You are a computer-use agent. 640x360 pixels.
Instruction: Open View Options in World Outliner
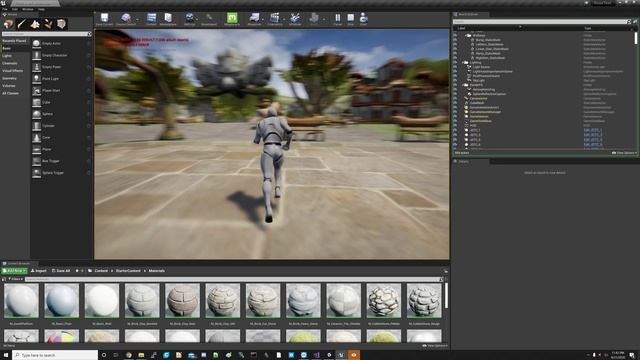point(624,153)
